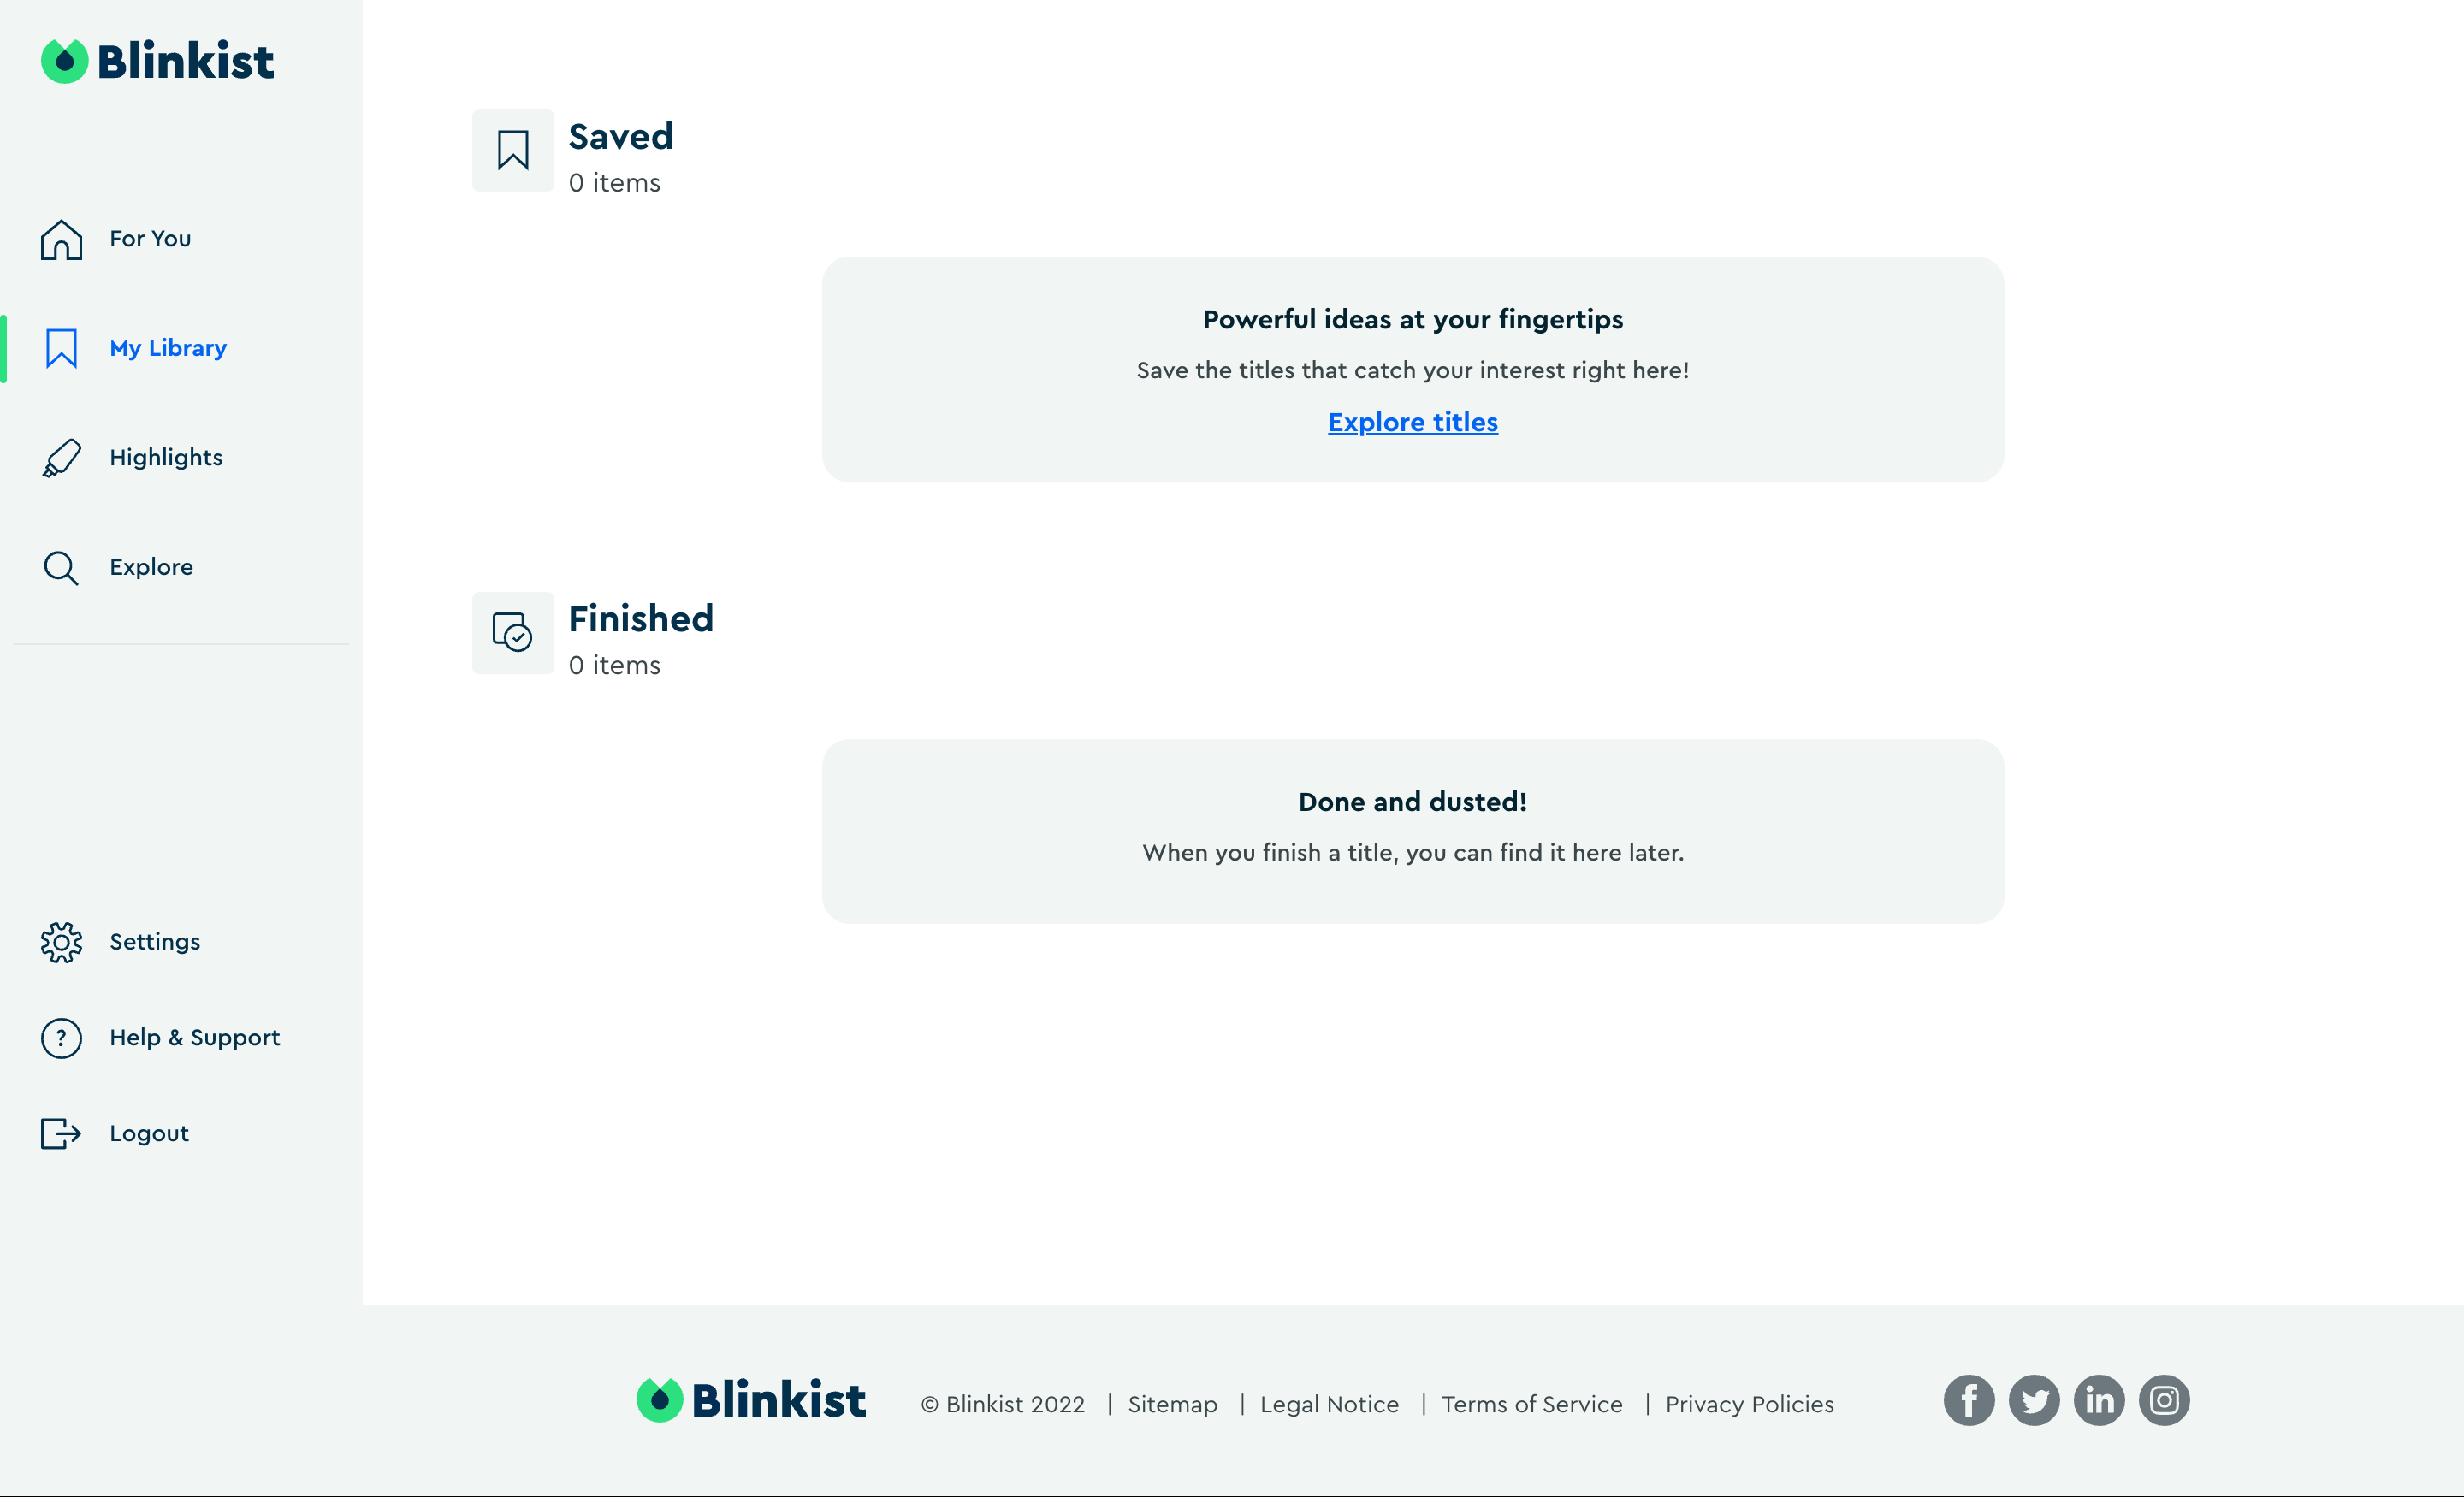The width and height of the screenshot is (2464, 1497).
Task: Open the Instagram icon in the footer
Action: coord(2164,1400)
